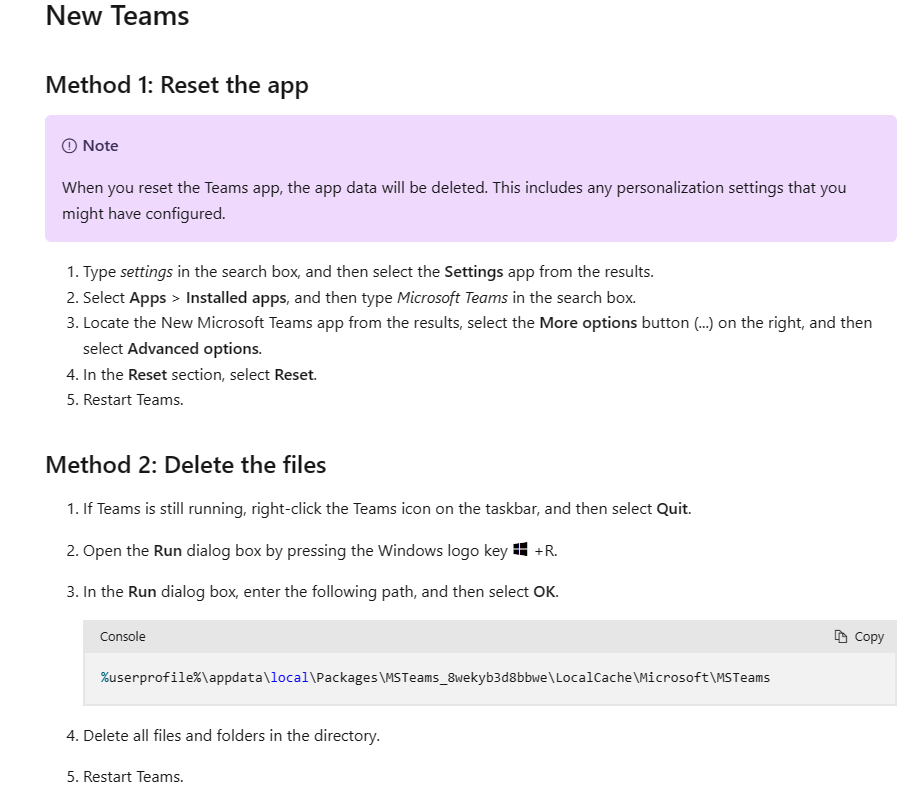Viewport: 923px width, 785px height.
Task: Click the bold 'Quit' text
Action: click(x=672, y=509)
